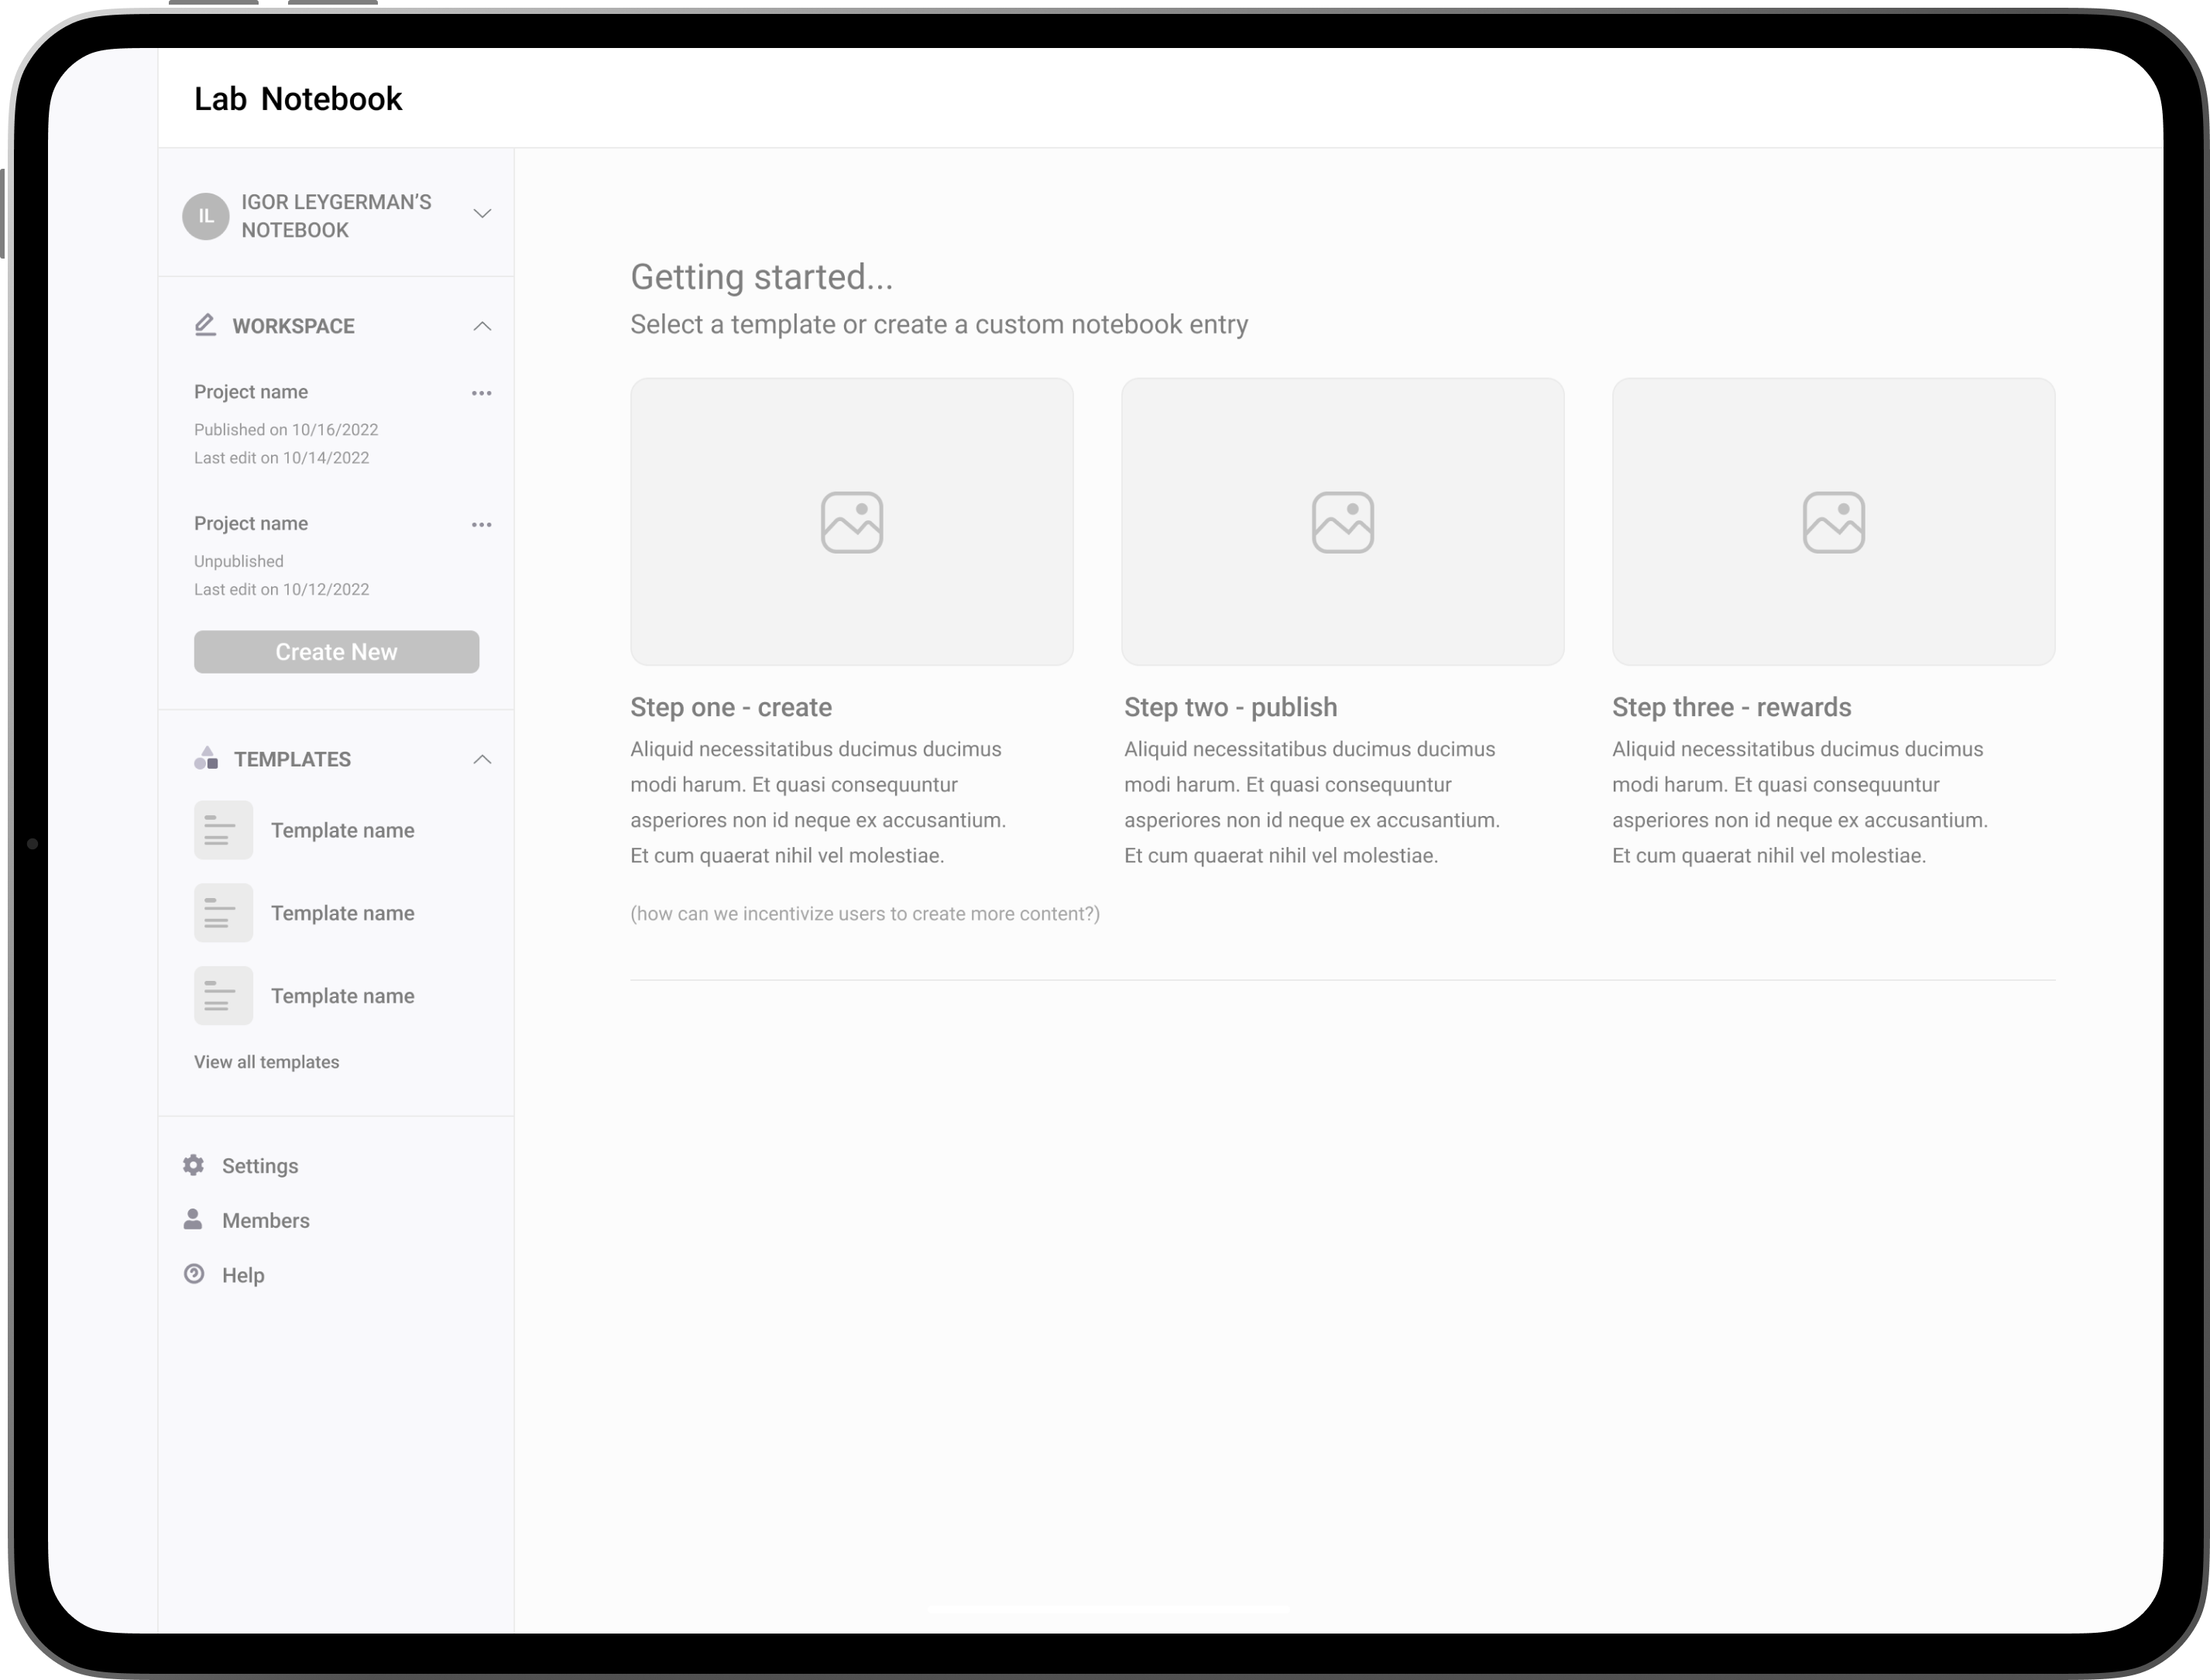Image resolution: width=2210 pixels, height=1680 pixels.
Task: Expand the Igor Leygerman's Notebook dropdown
Action: [482, 214]
